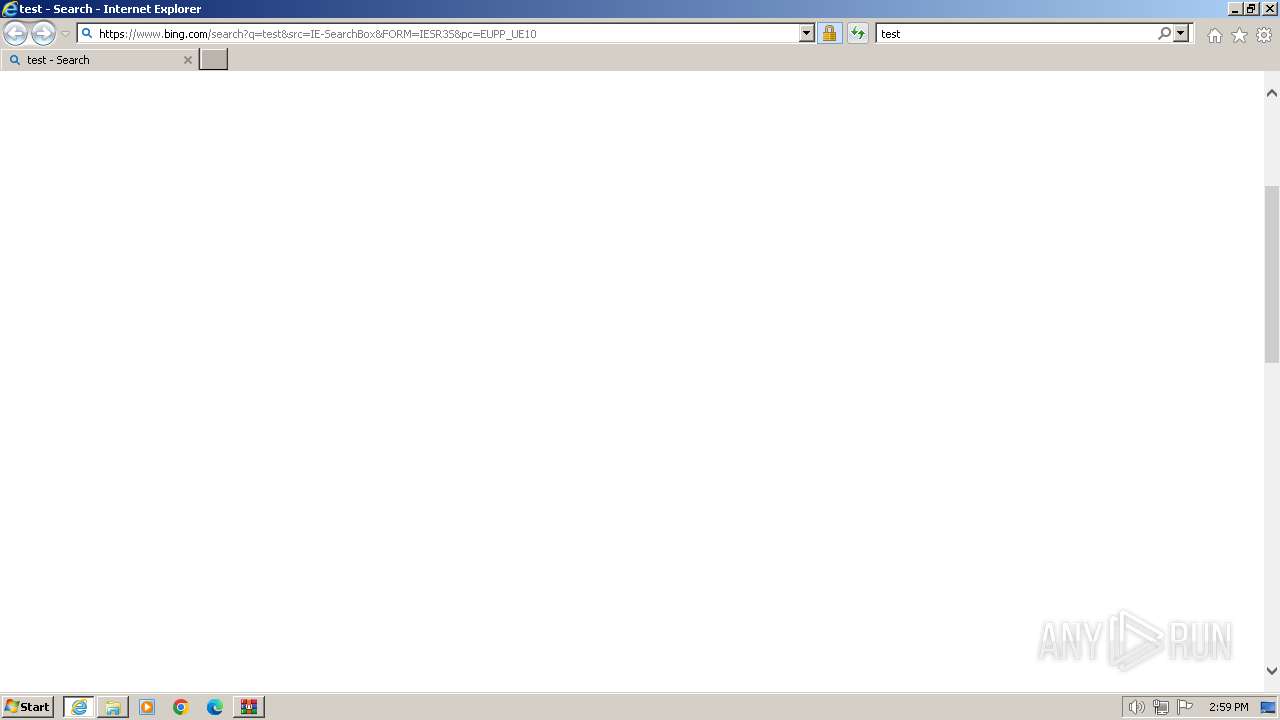Click the vertical scrollbar thumb

1272,274
